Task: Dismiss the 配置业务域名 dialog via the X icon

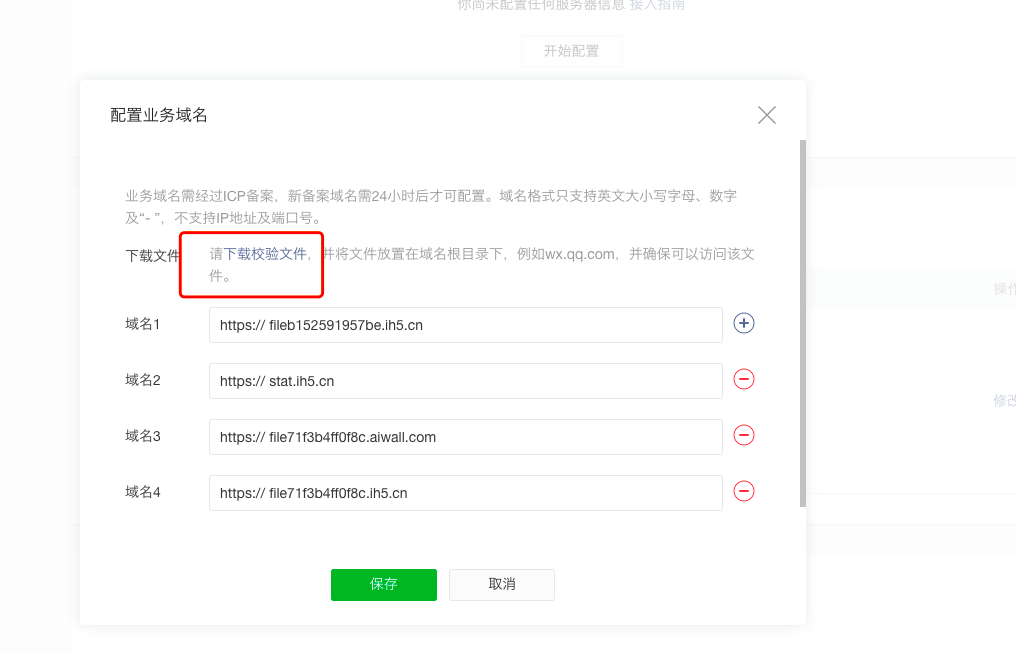Action: (766, 115)
